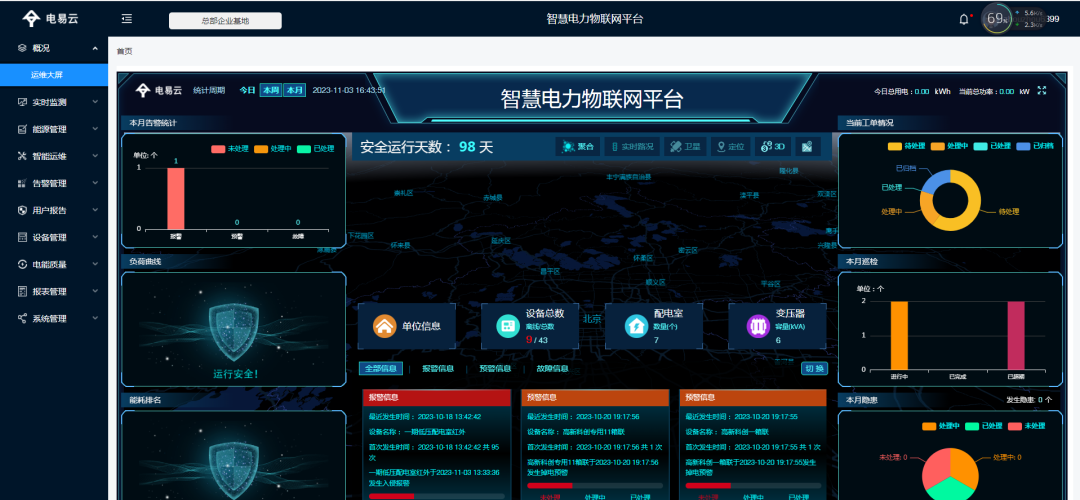
Task: Click the last map-layer icon button in map toolbar
Action: tap(807, 147)
